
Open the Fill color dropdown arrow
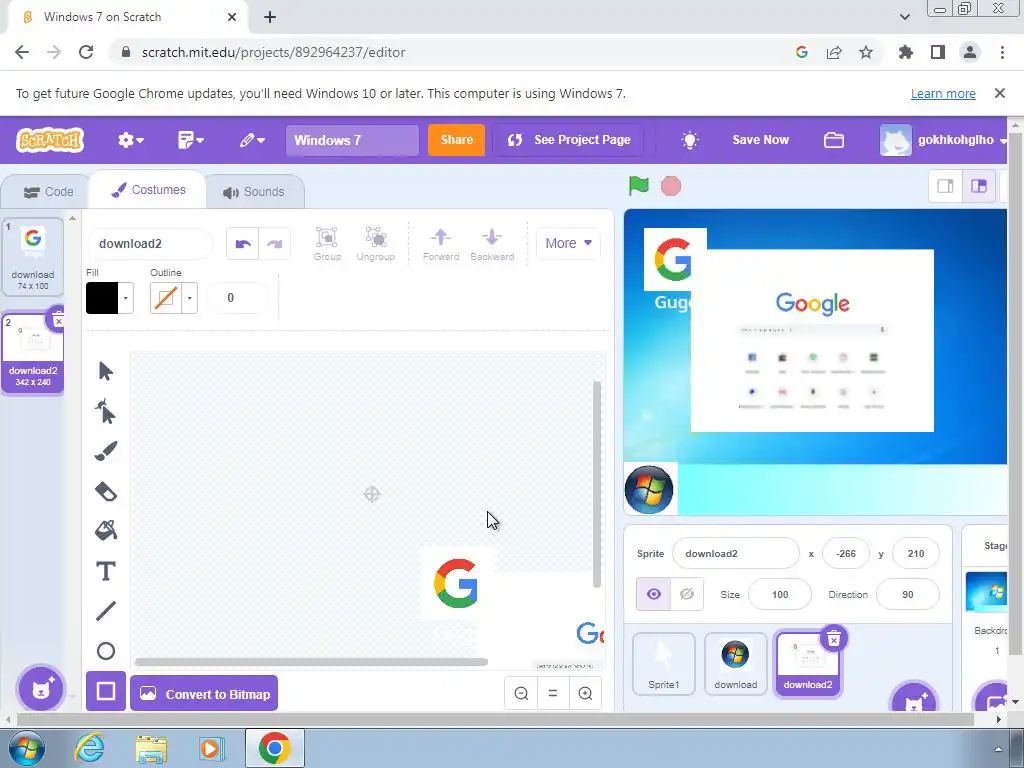click(x=125, y=298)
